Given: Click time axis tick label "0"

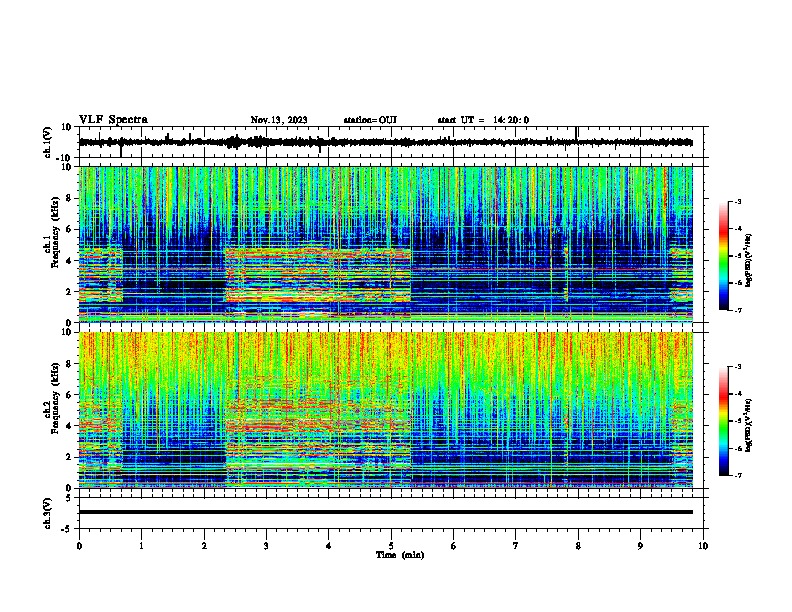Looking at the screenshot, I should [79, 546].
